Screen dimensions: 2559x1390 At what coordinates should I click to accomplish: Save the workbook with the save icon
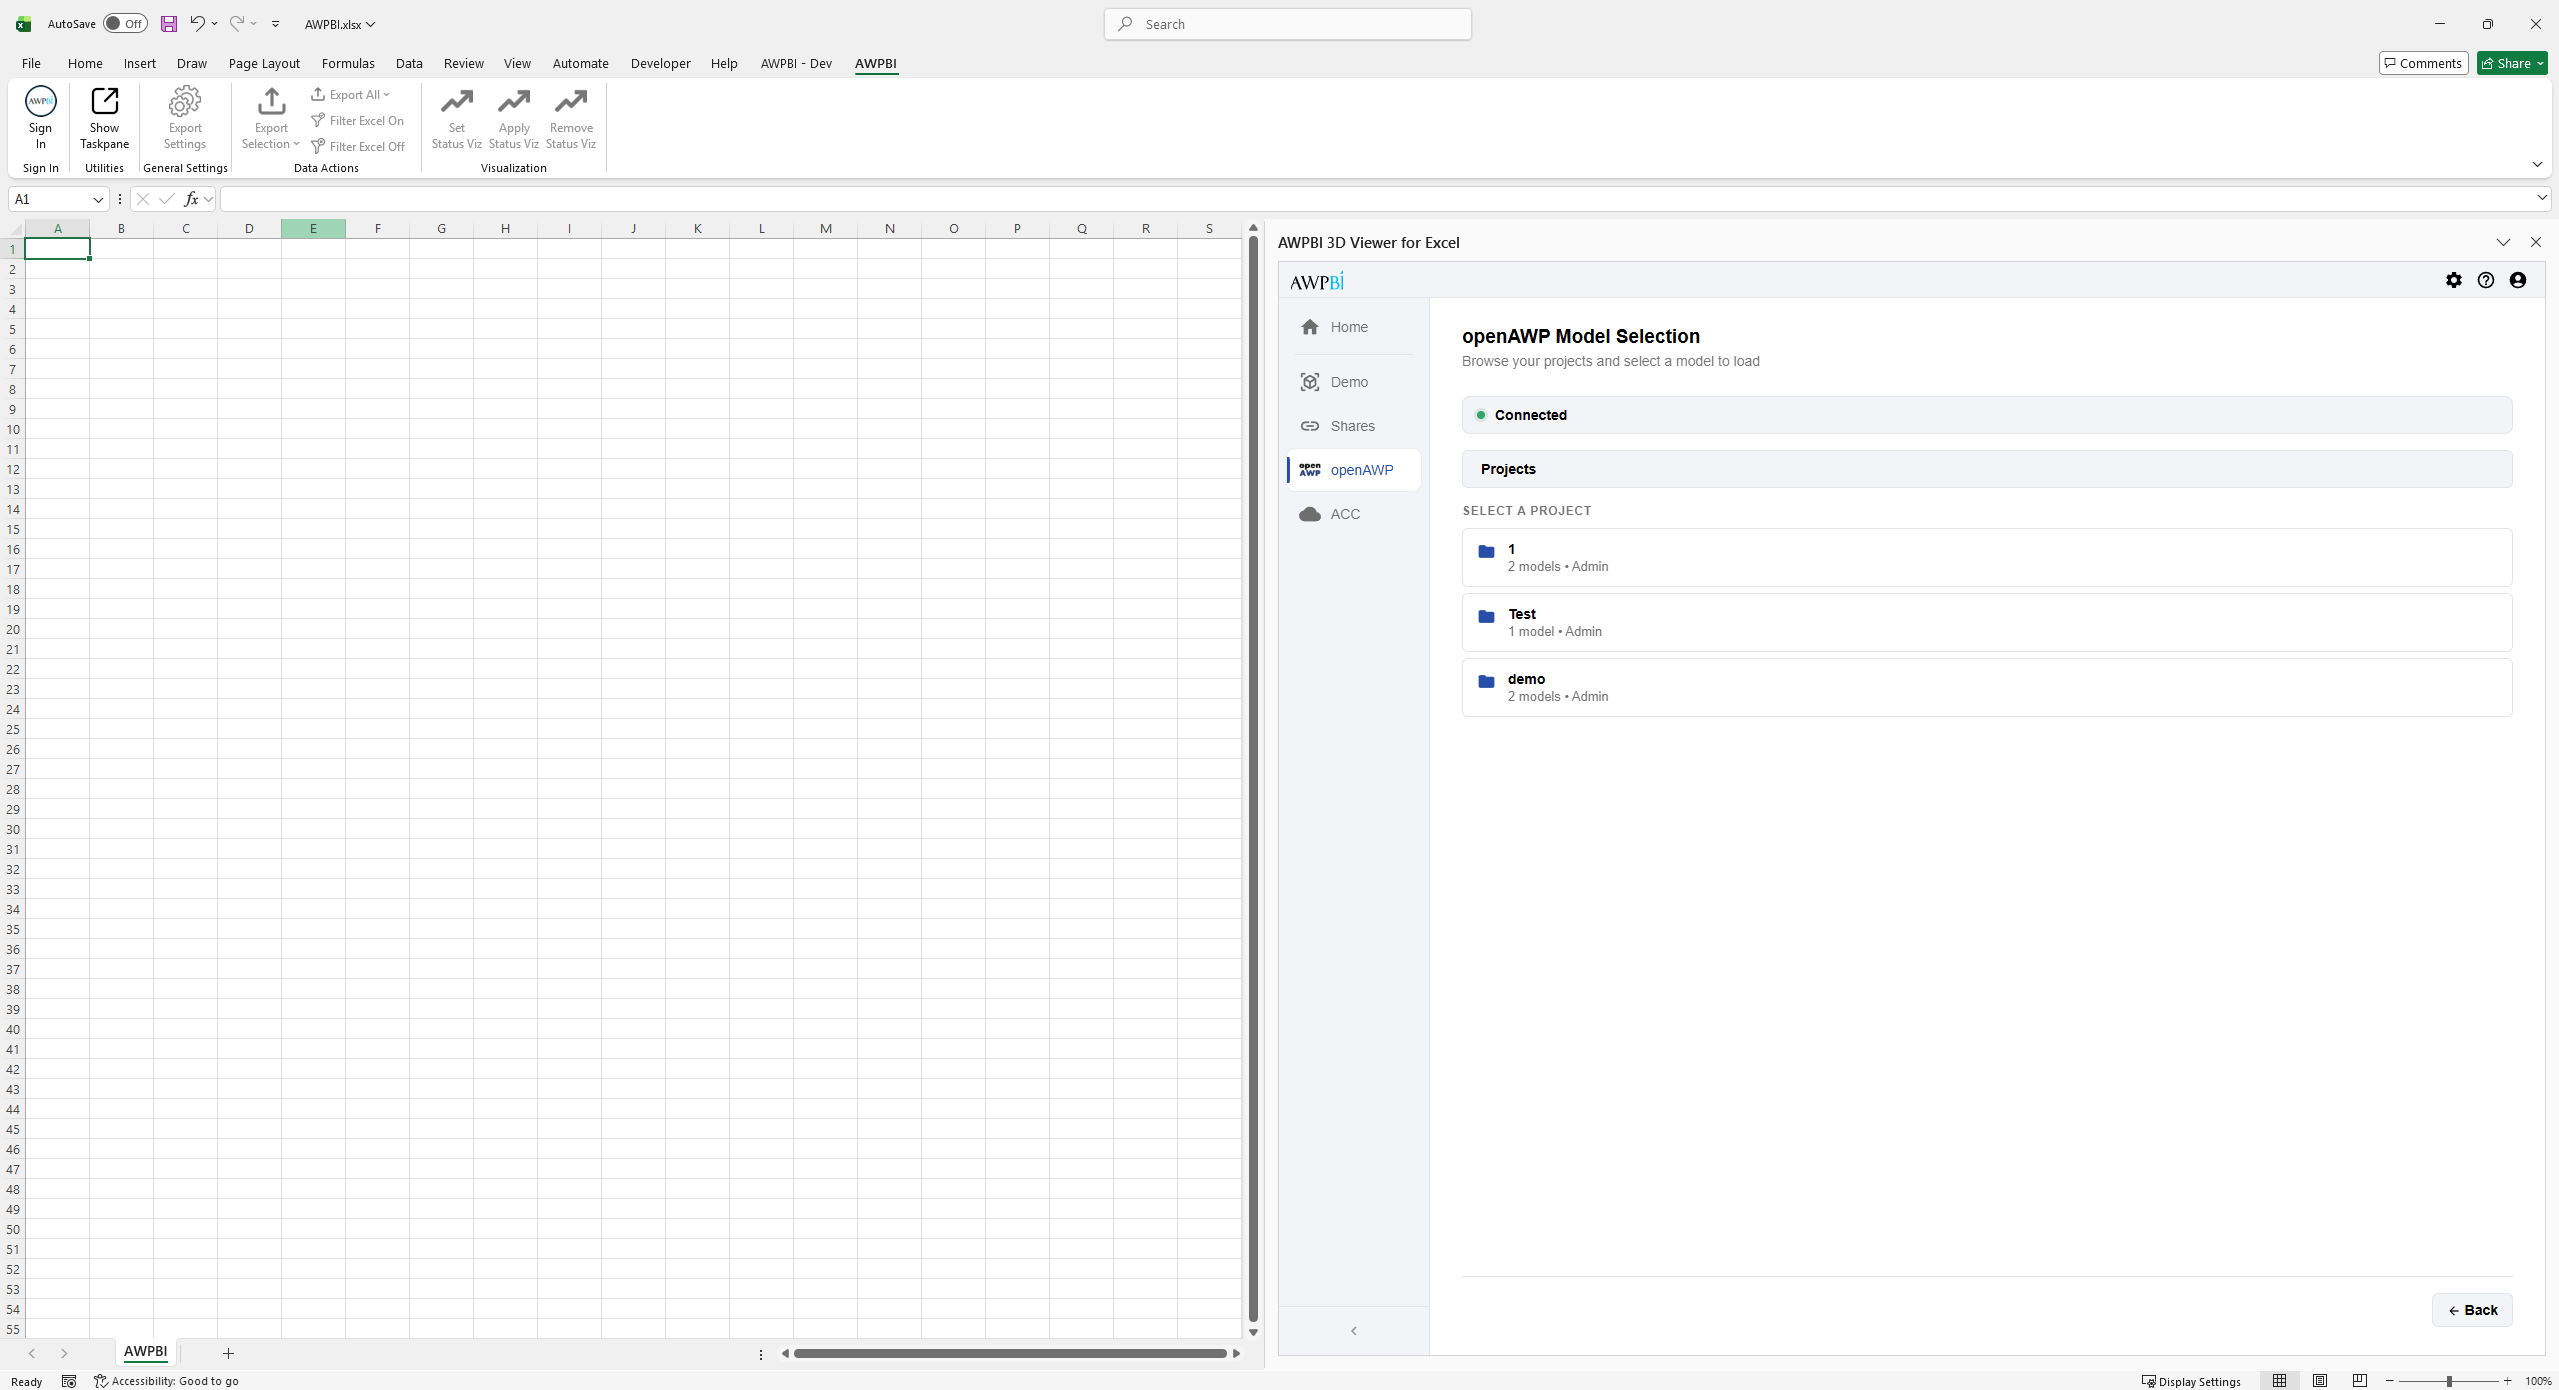coord(169,24)
